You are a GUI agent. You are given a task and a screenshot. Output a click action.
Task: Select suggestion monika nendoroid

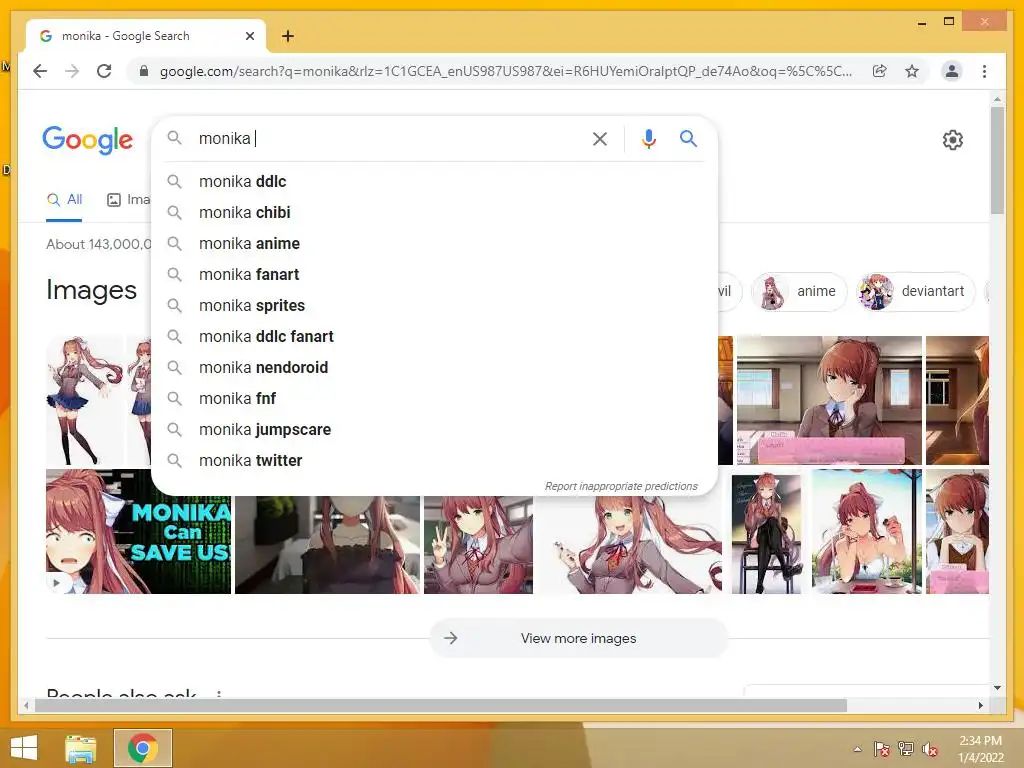coord(434,368)
